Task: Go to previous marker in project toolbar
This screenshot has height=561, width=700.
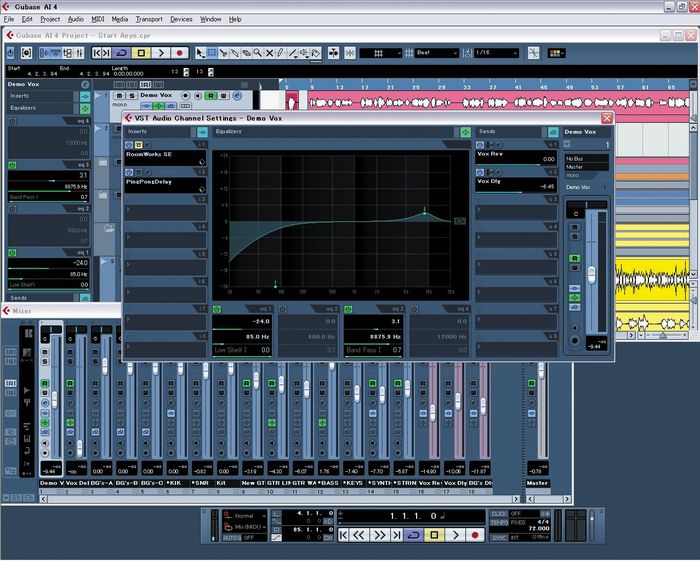Action: (97, 53)
